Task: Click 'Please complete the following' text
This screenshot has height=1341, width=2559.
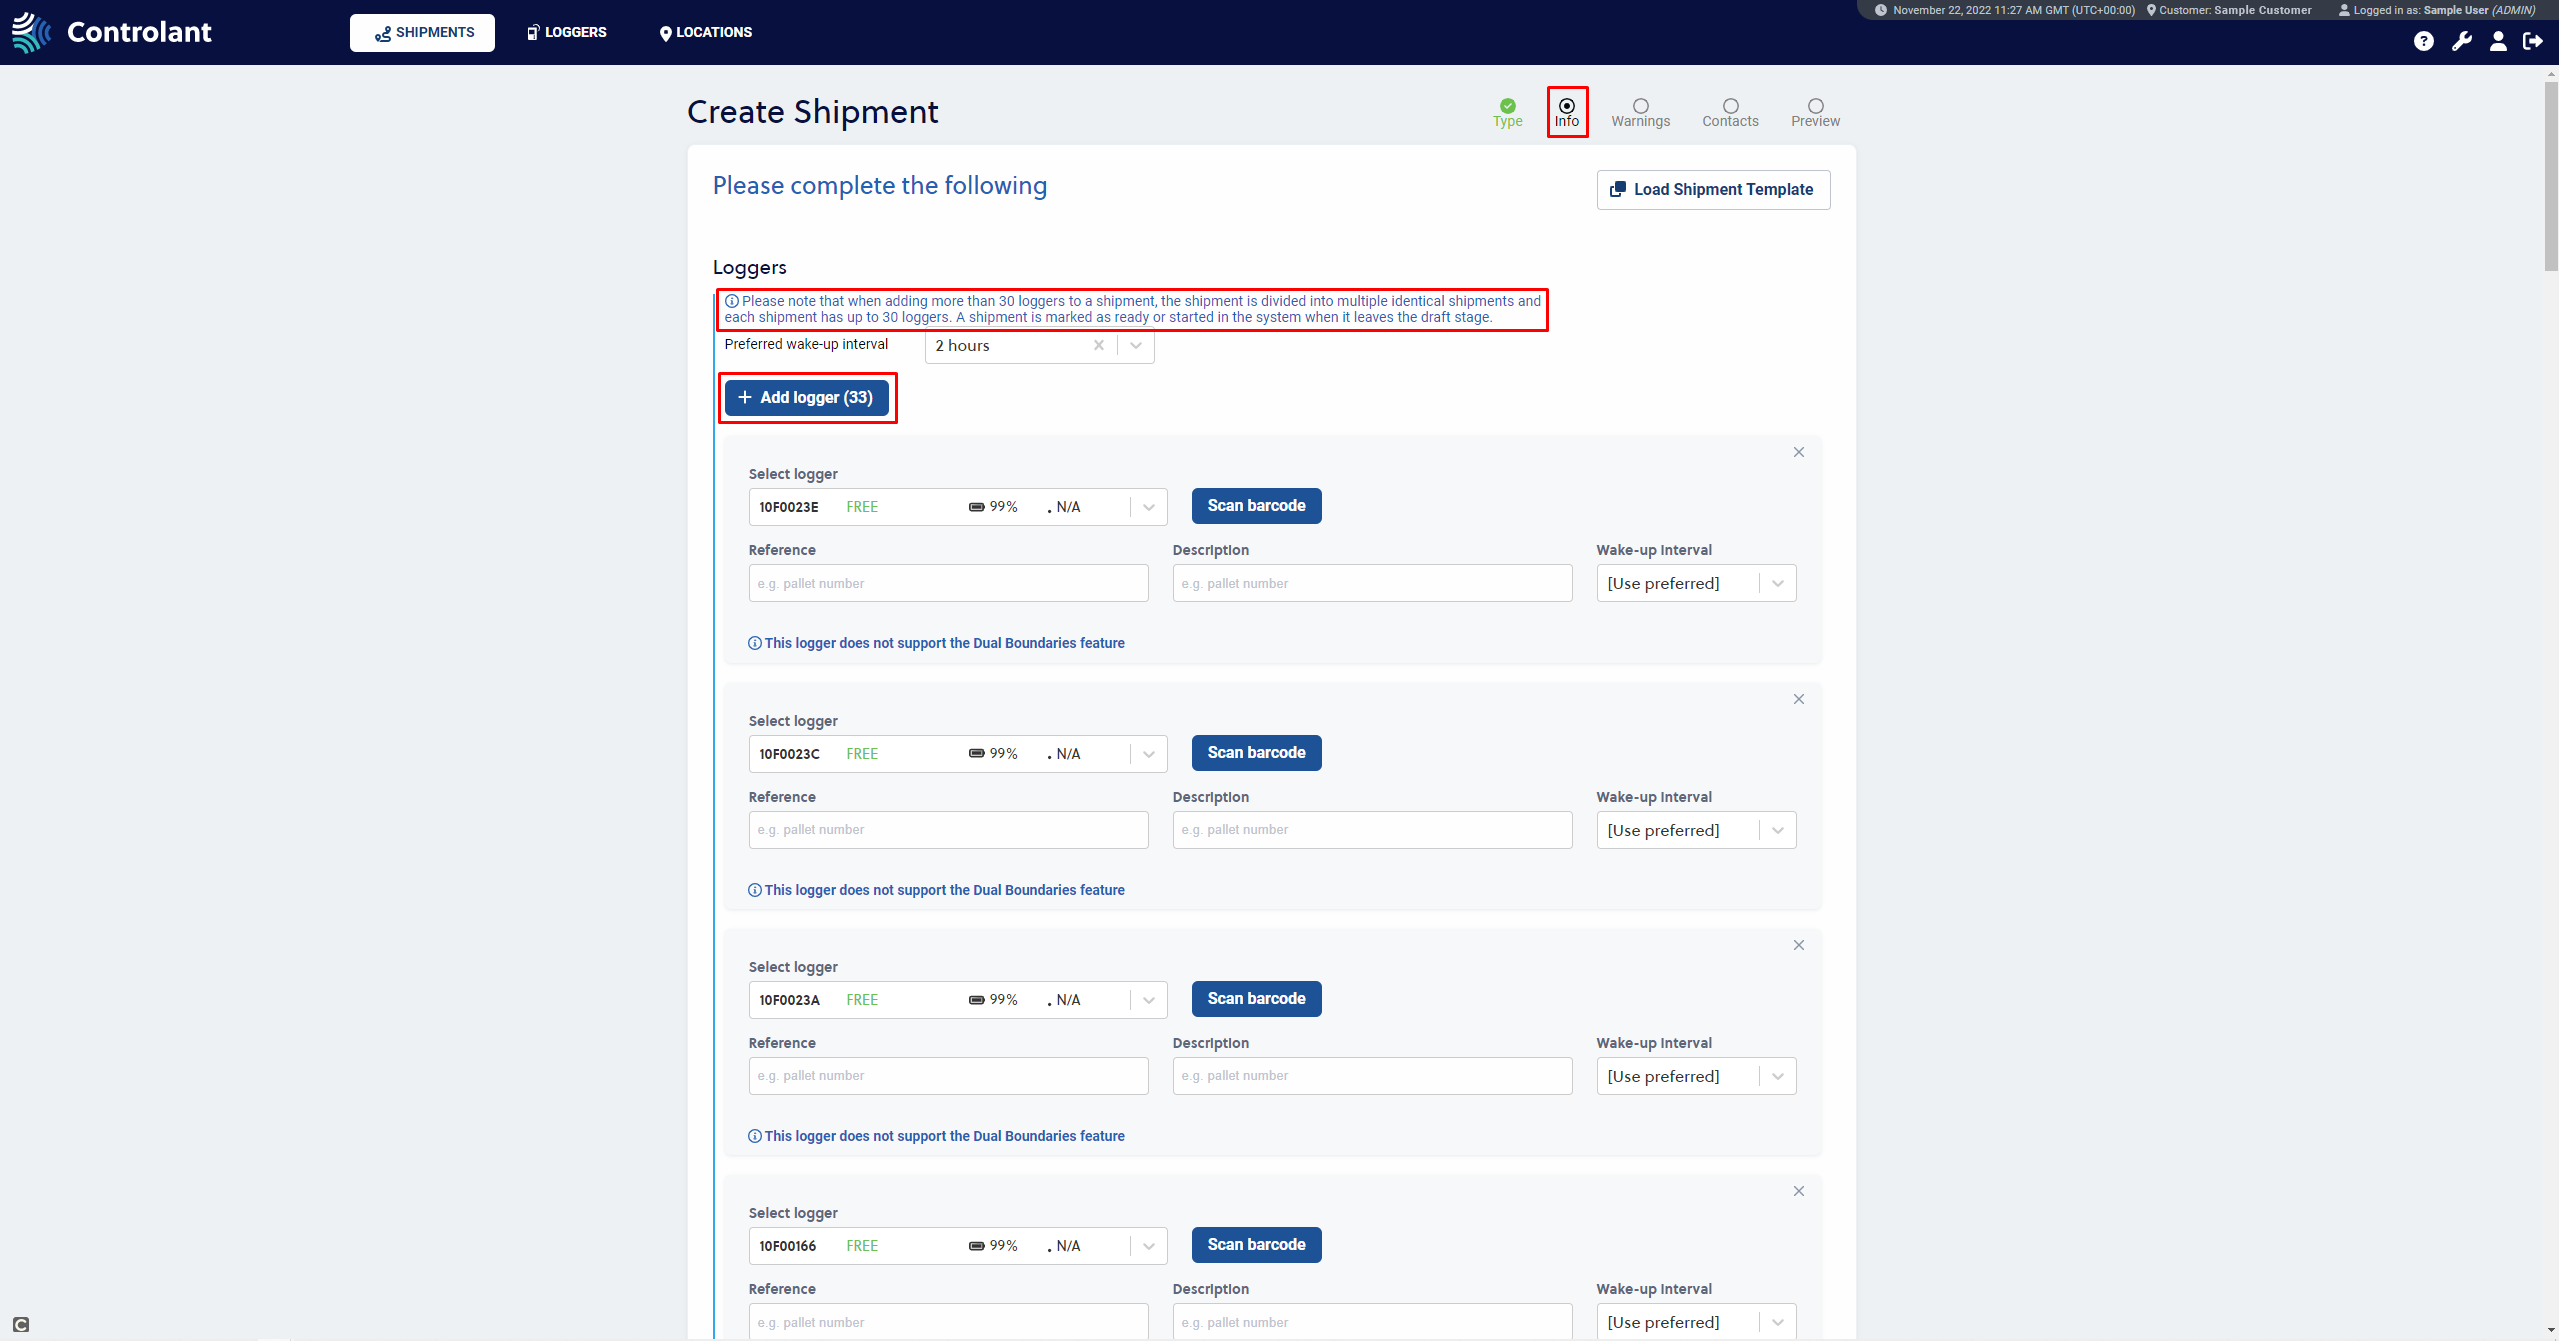Action: point(879,186)
